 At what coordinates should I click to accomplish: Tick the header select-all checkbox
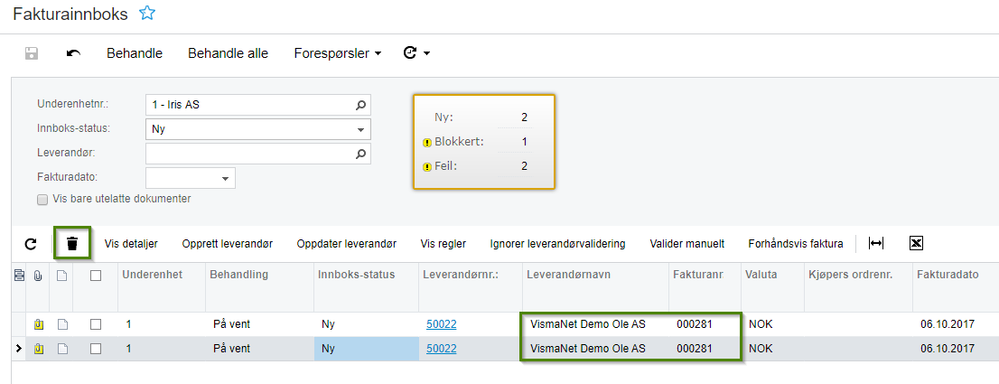point(96,276)
